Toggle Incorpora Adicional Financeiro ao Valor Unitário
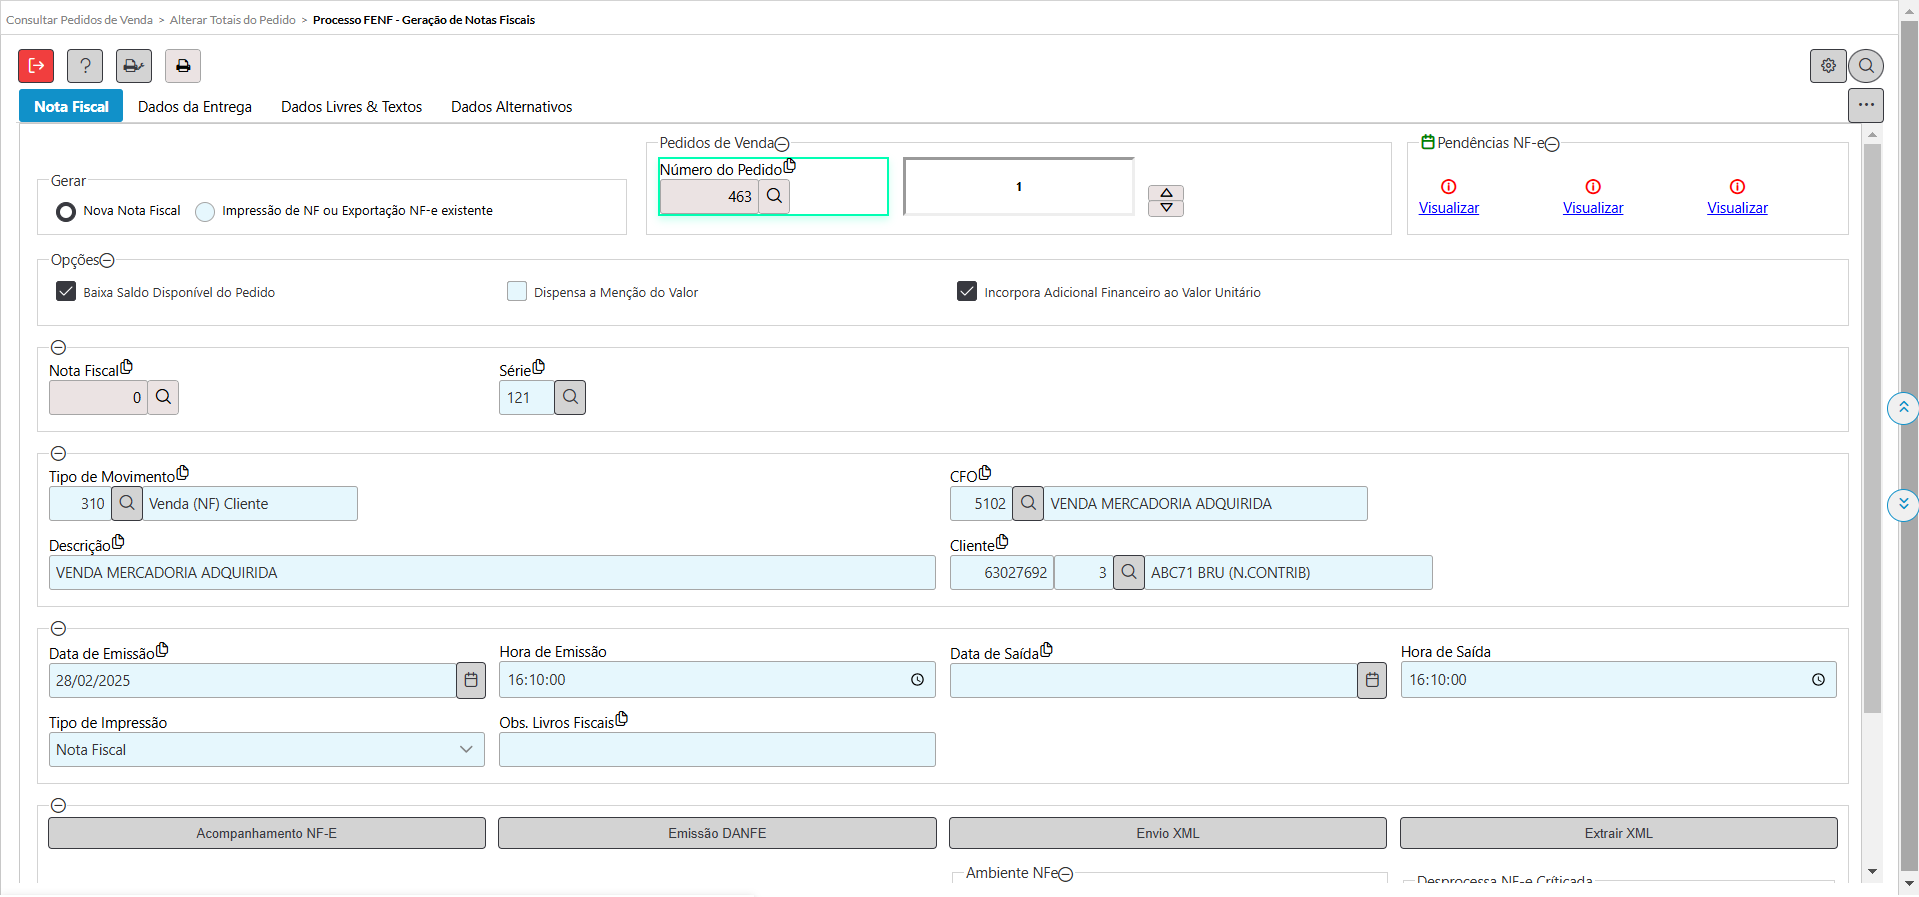 click(x=967, y=292)
